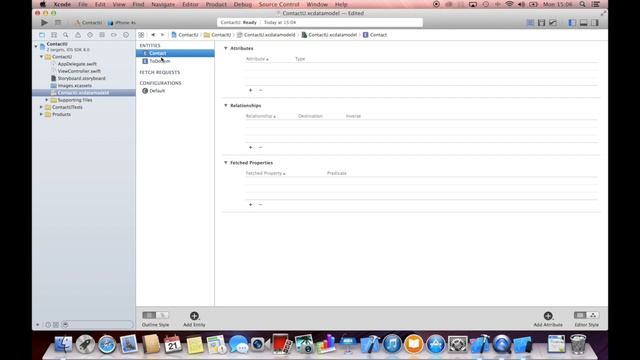Screen dimensions: 640x360
Task: Run the project with the Play button
Action: (x=44, y=23)
